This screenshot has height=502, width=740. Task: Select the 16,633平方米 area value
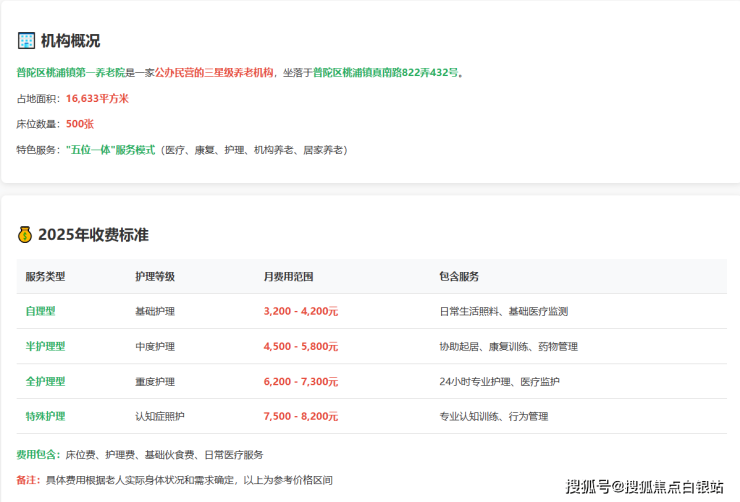97,99
